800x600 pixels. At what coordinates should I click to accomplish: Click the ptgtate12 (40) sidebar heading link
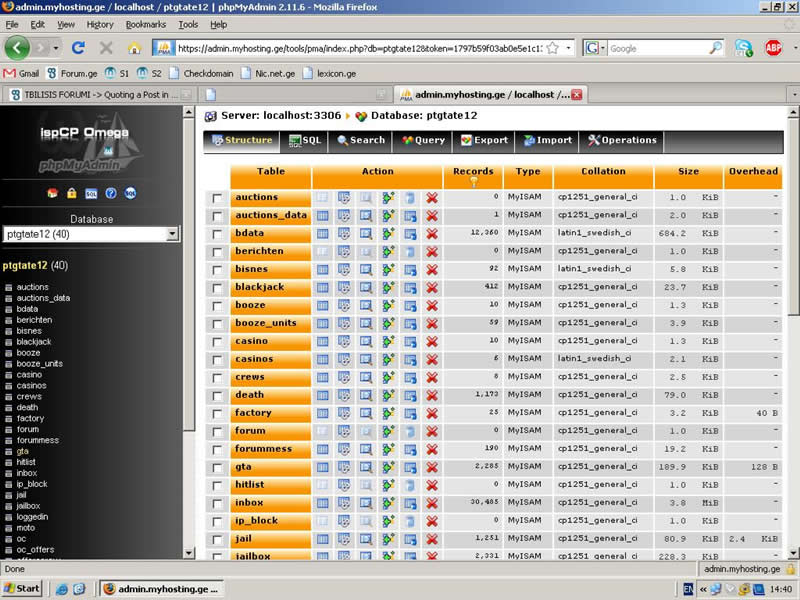(x=35, y=265)
